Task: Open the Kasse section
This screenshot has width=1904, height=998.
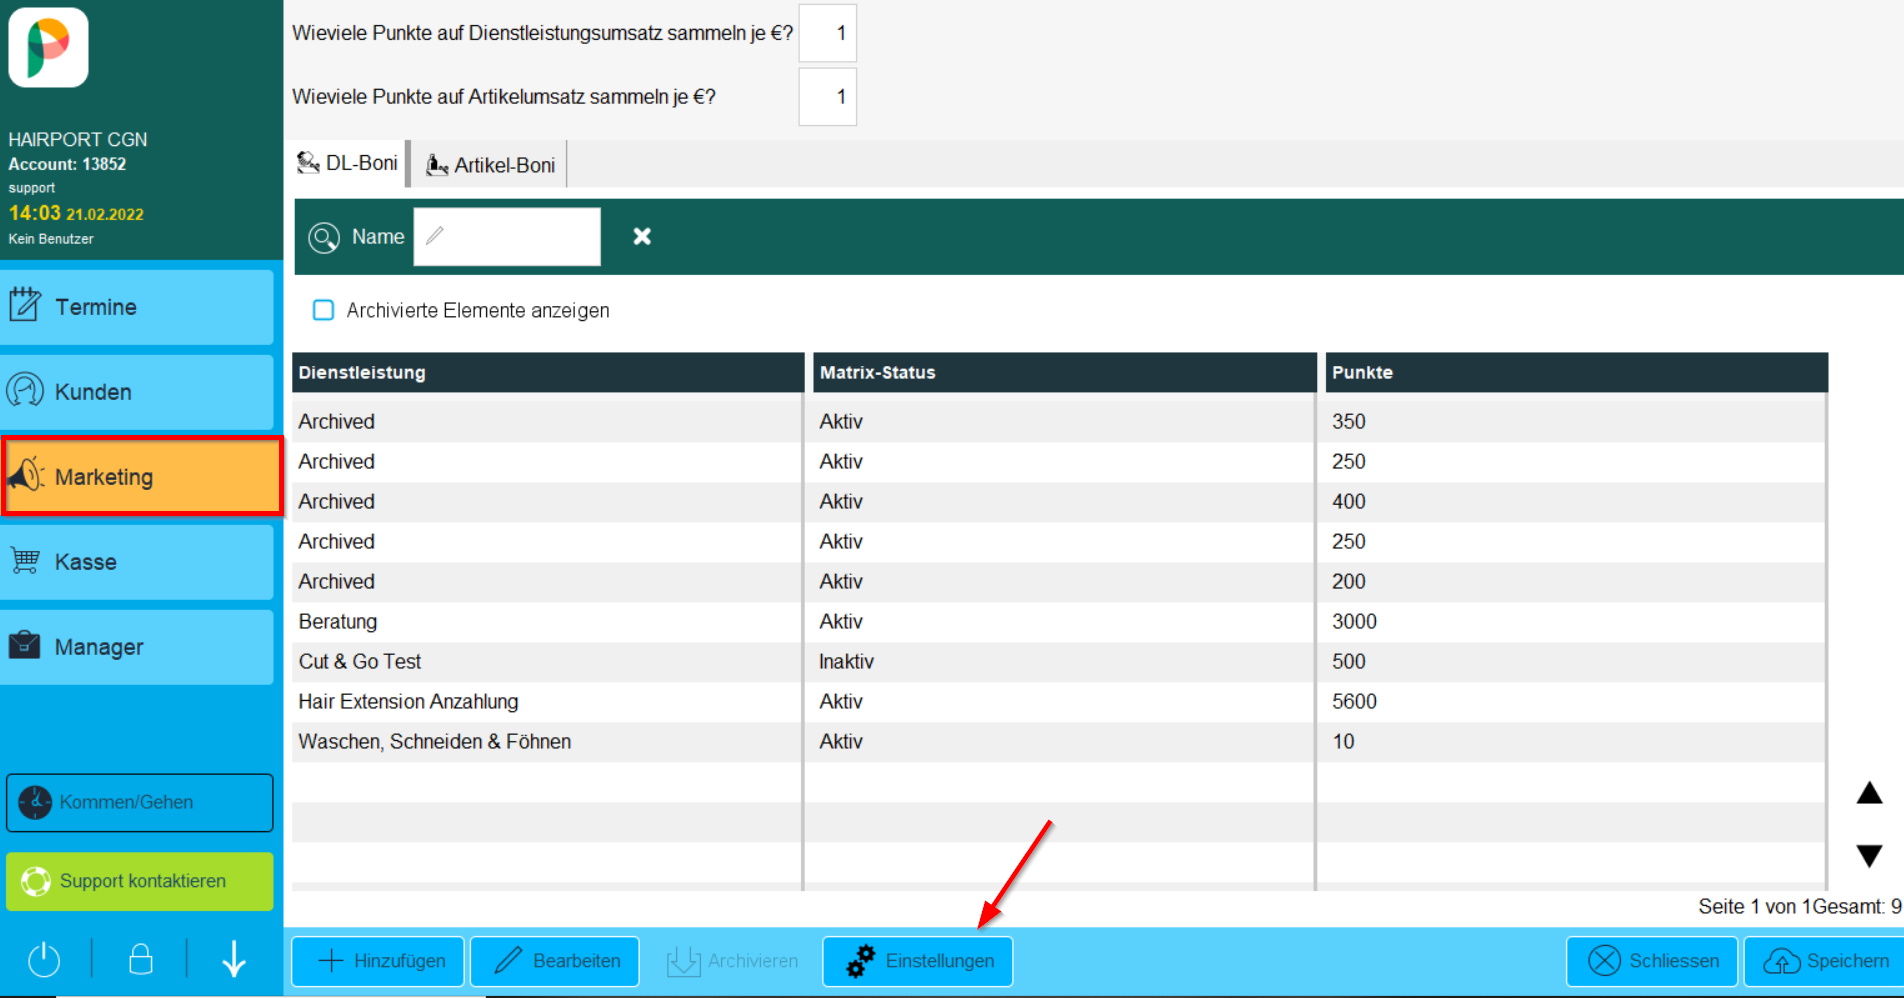Action: [137, 562]
